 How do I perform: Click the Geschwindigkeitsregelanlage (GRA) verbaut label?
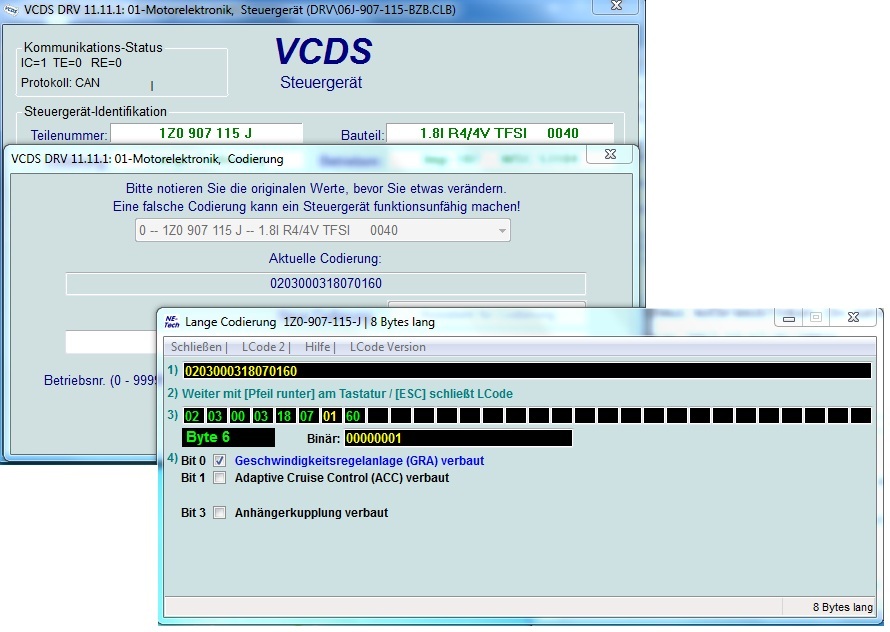(x=359, y=461)
